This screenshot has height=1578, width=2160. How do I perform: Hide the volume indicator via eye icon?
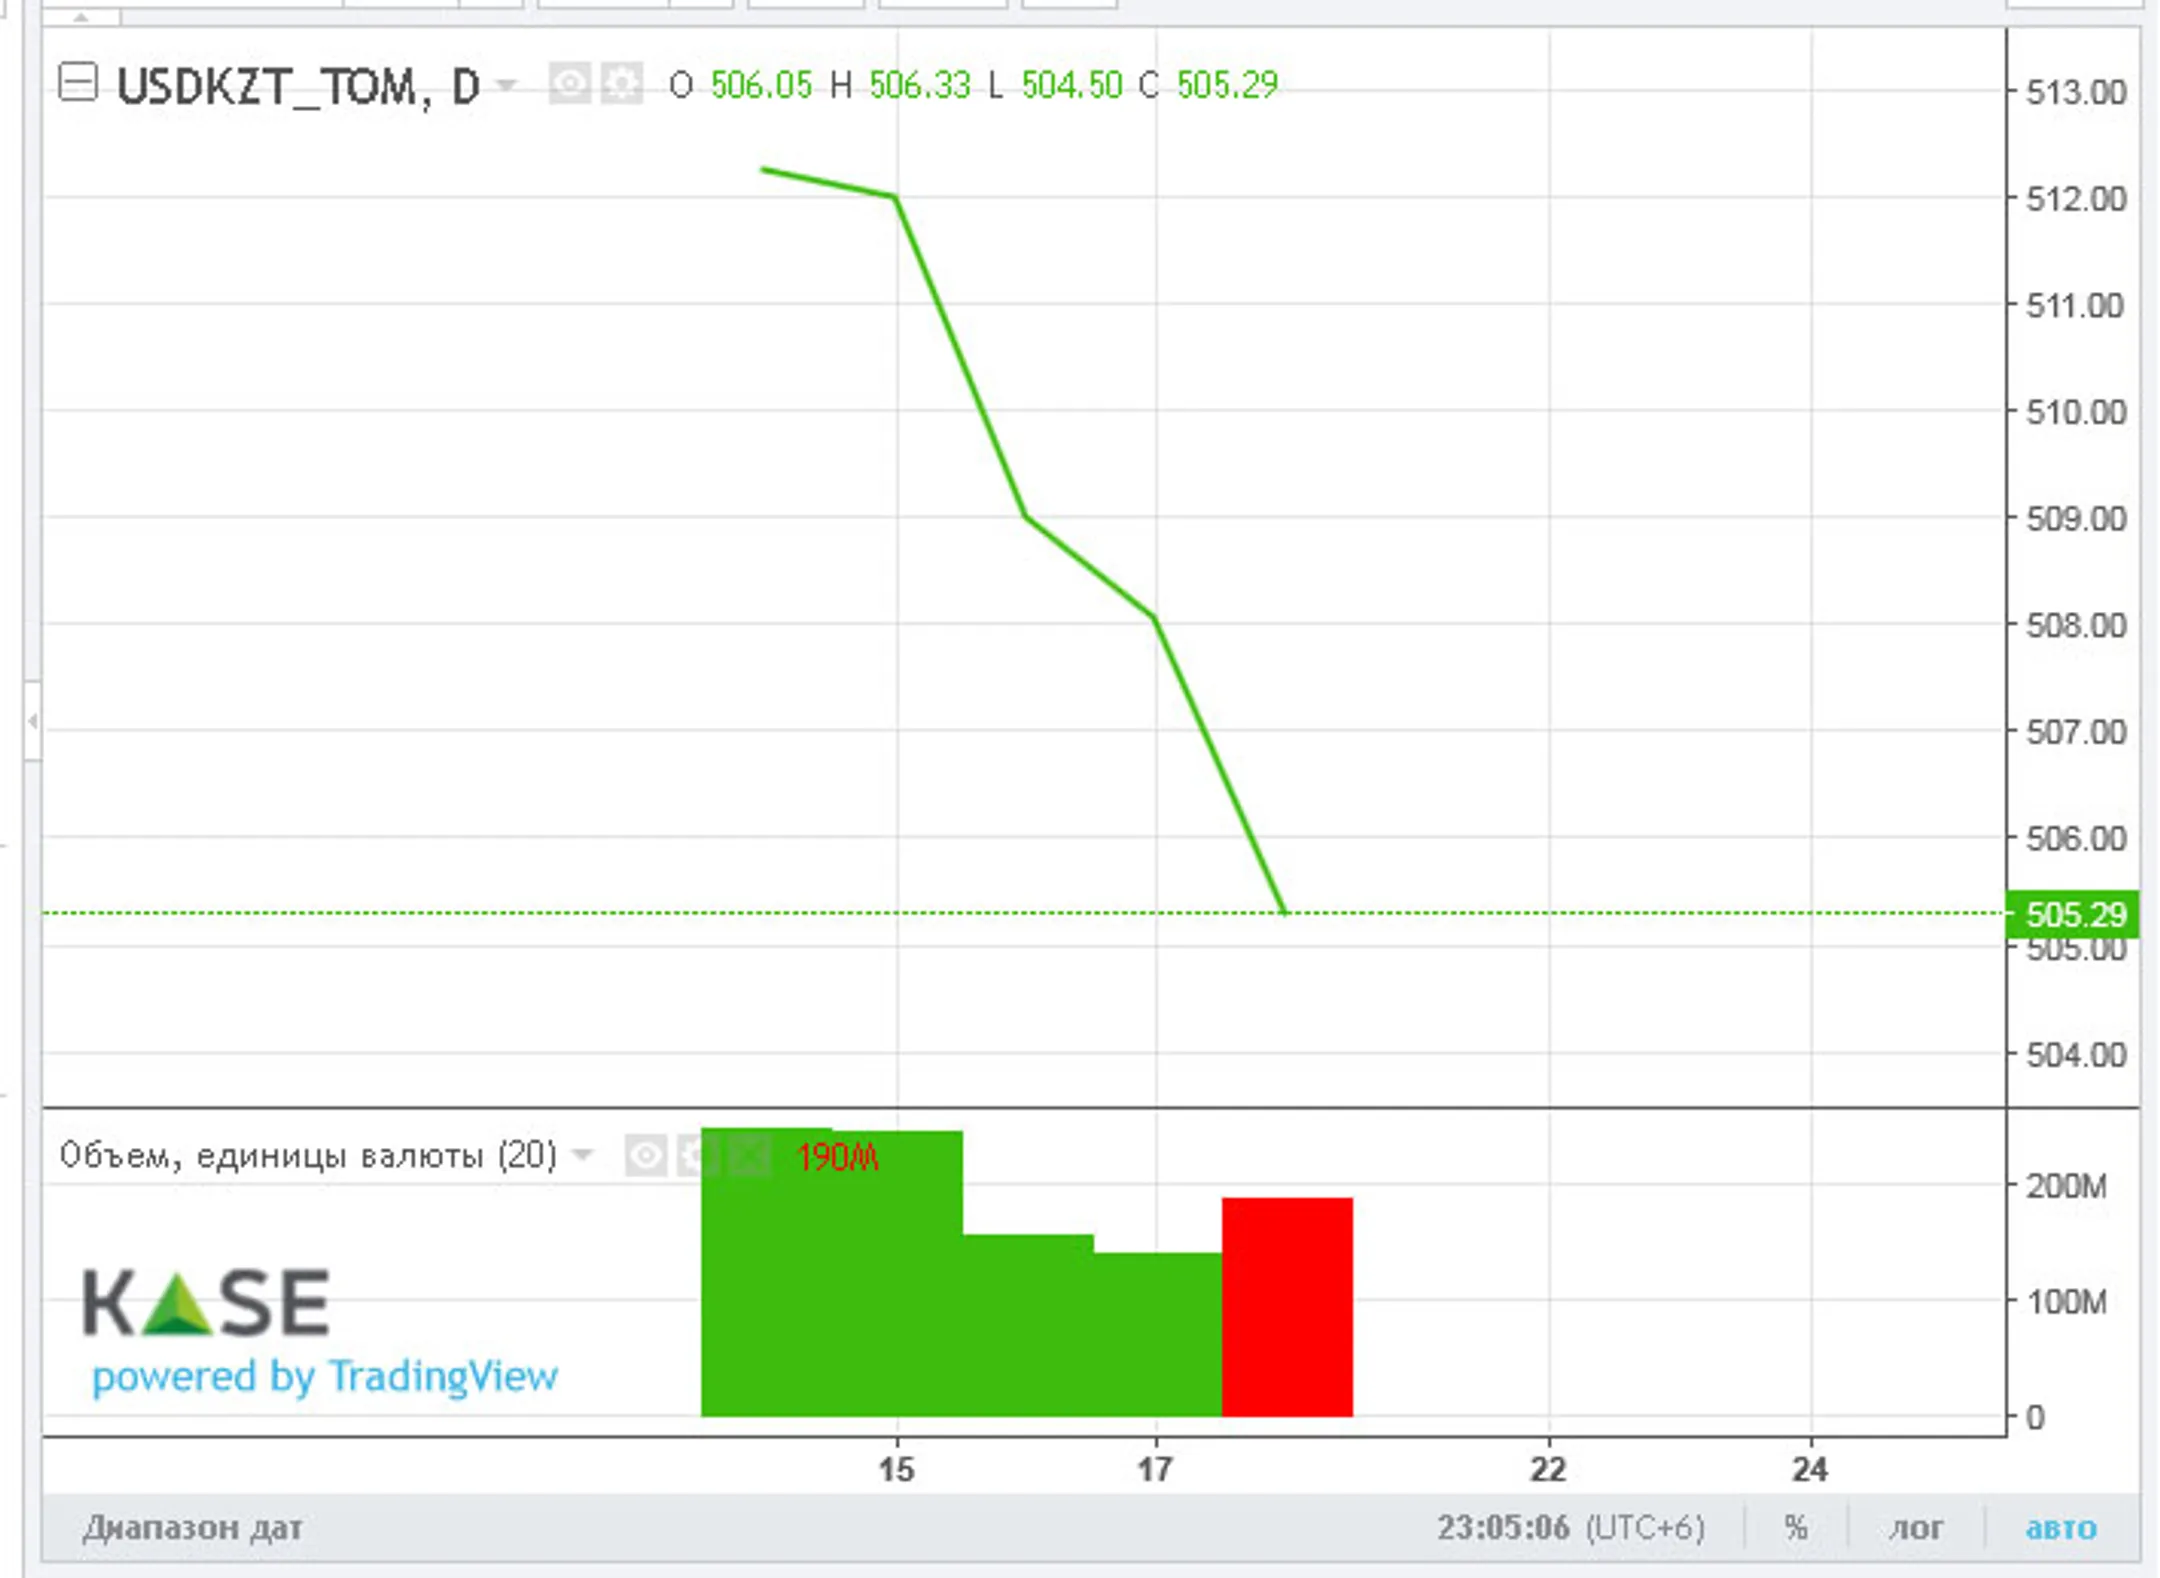pyautogui.click(x=646, y=1156)
